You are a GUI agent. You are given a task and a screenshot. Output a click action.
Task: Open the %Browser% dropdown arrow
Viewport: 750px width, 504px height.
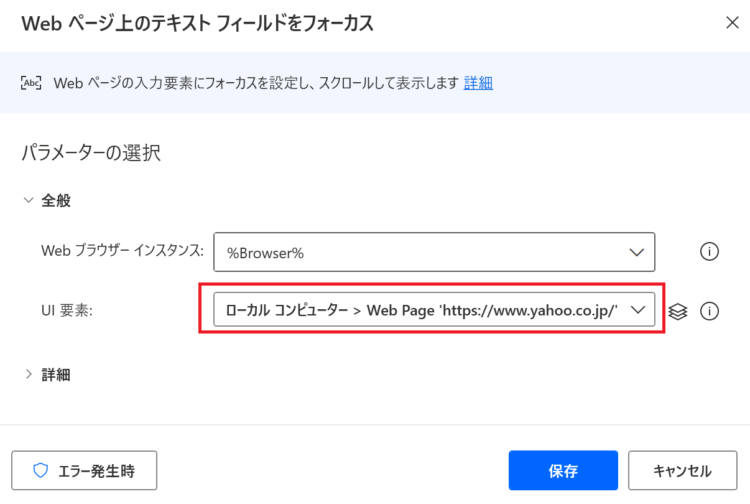(636, 252)
